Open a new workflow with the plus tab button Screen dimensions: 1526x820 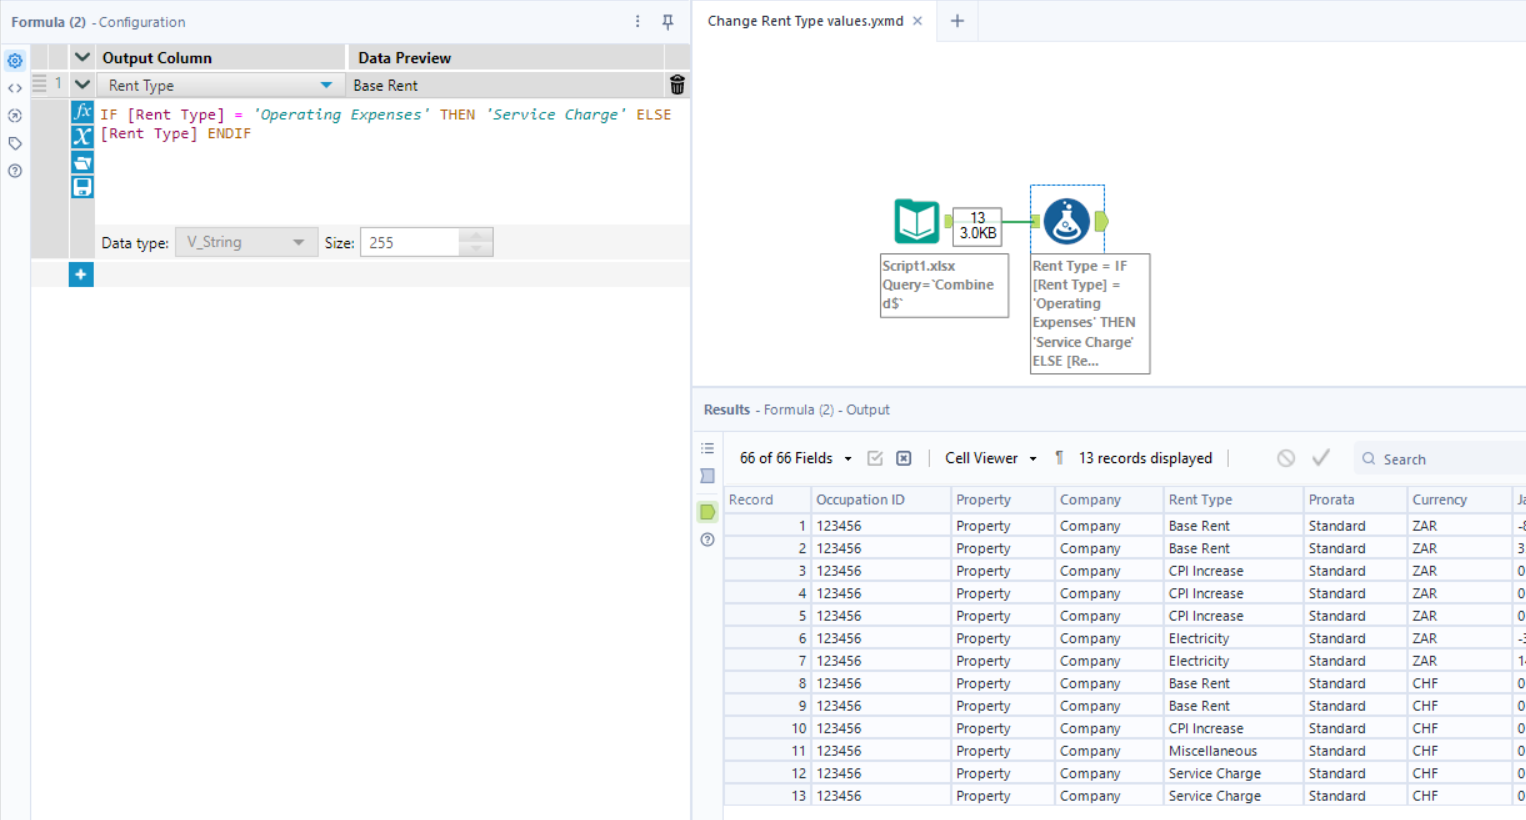click(957, 18)
